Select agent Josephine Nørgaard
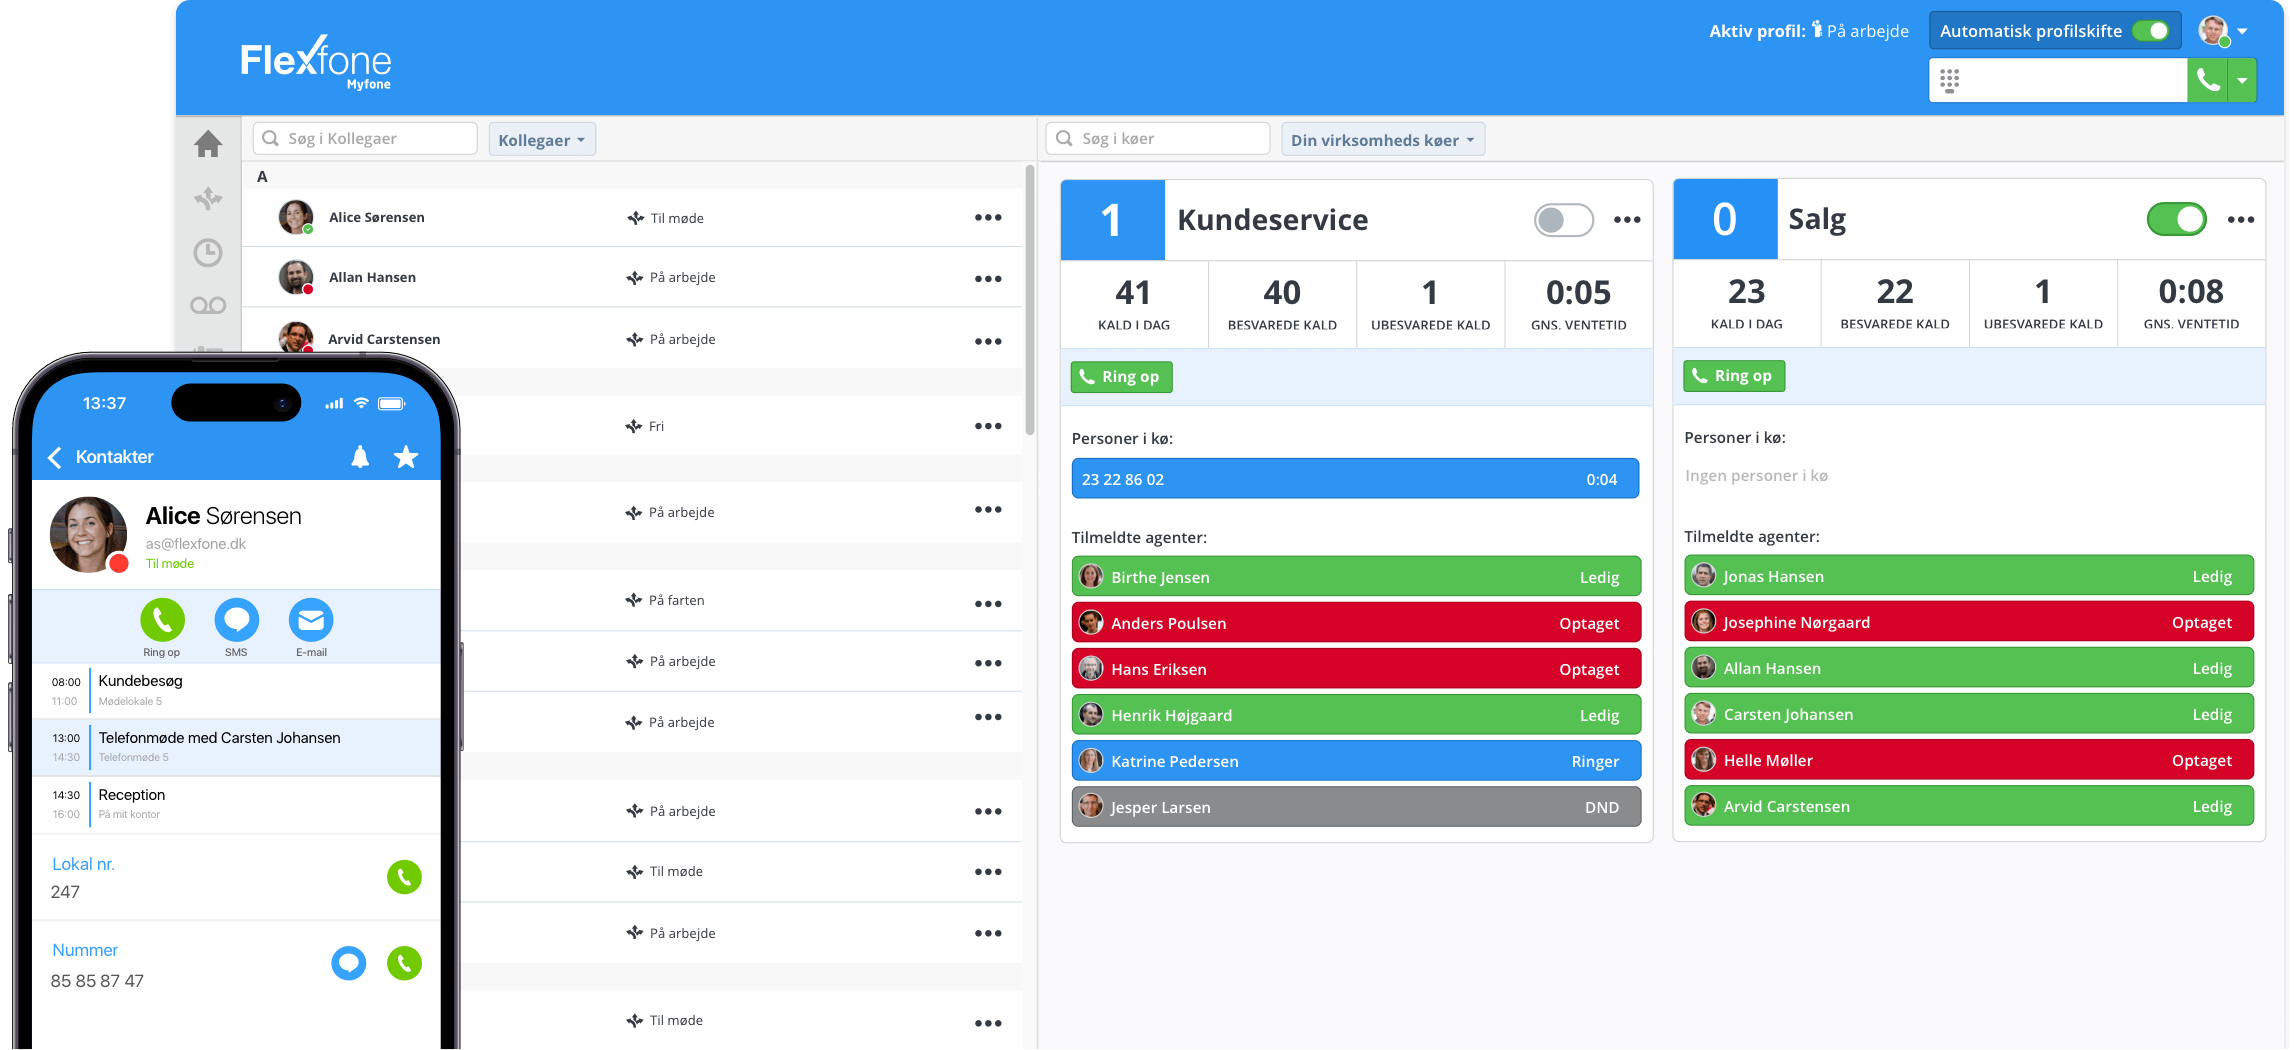This screenshot has height=1050, width=2294. [1969, 622]
